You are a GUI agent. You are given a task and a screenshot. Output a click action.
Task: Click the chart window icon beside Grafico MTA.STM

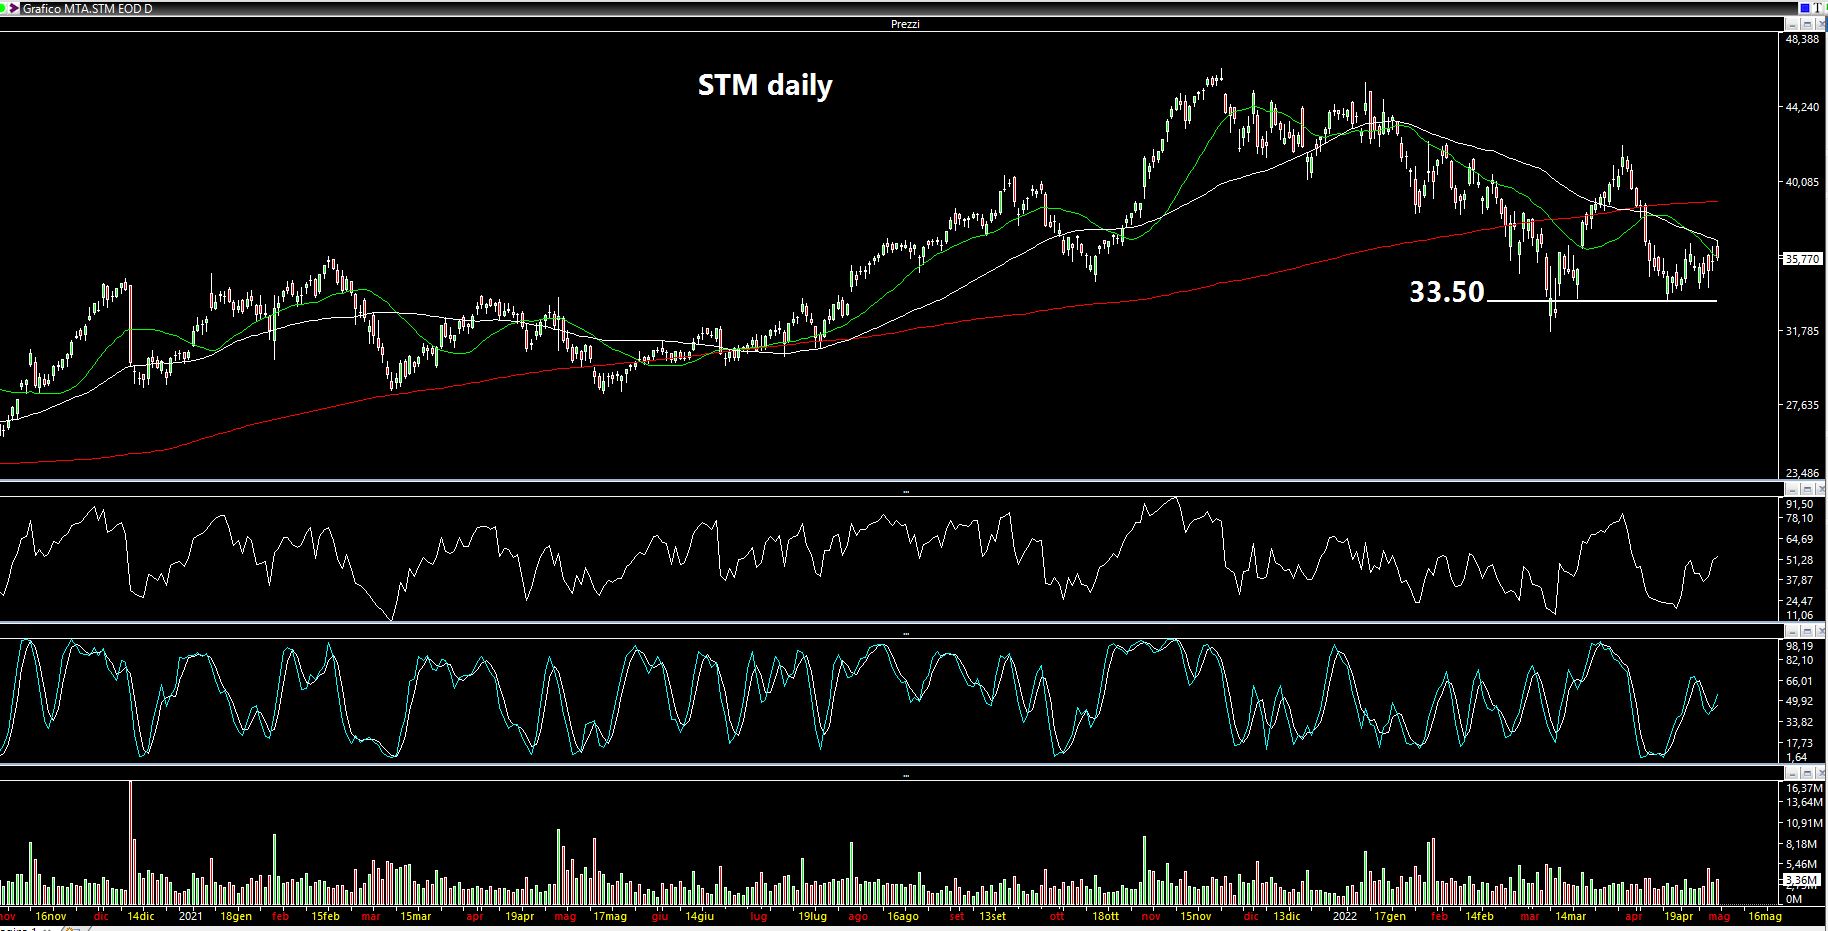tap(13, 8)
